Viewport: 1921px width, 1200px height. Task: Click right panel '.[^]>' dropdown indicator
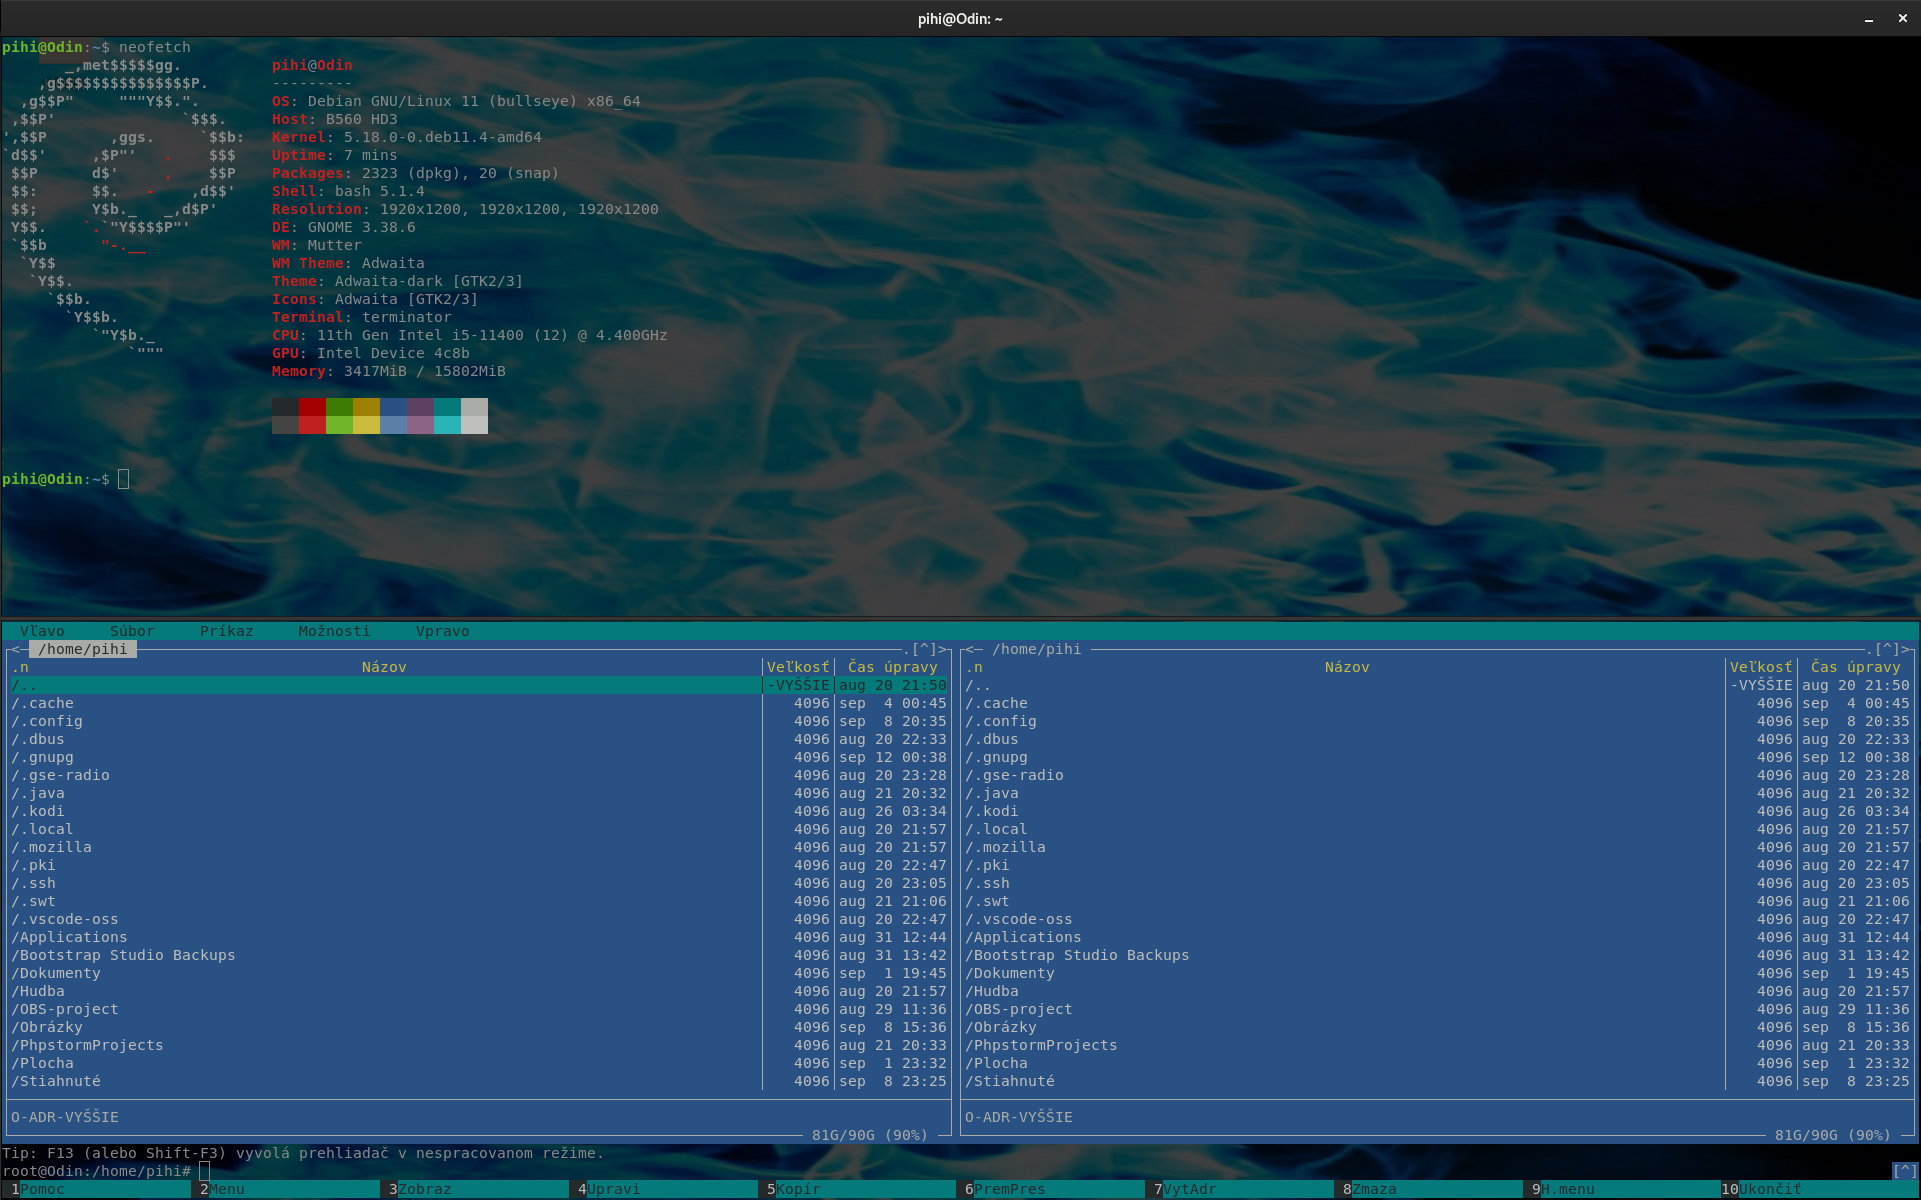[x=1888, y=649]
